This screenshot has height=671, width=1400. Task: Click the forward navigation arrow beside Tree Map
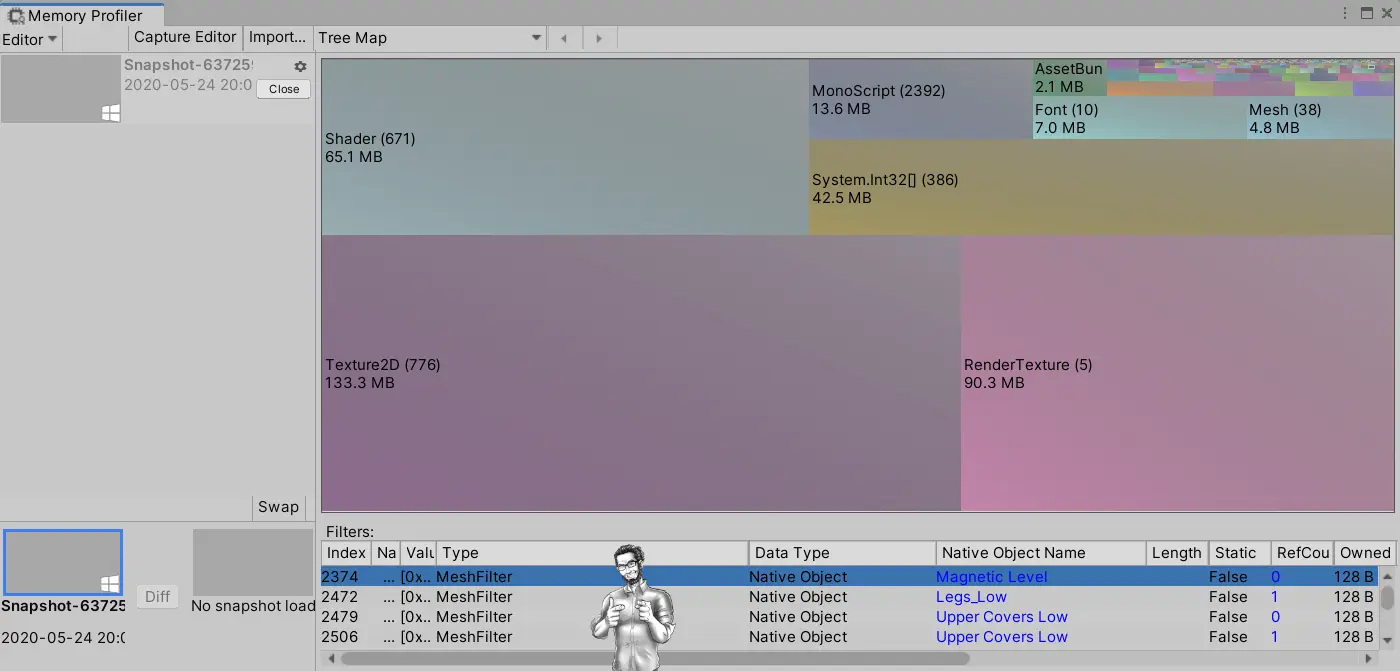[598, 37]
